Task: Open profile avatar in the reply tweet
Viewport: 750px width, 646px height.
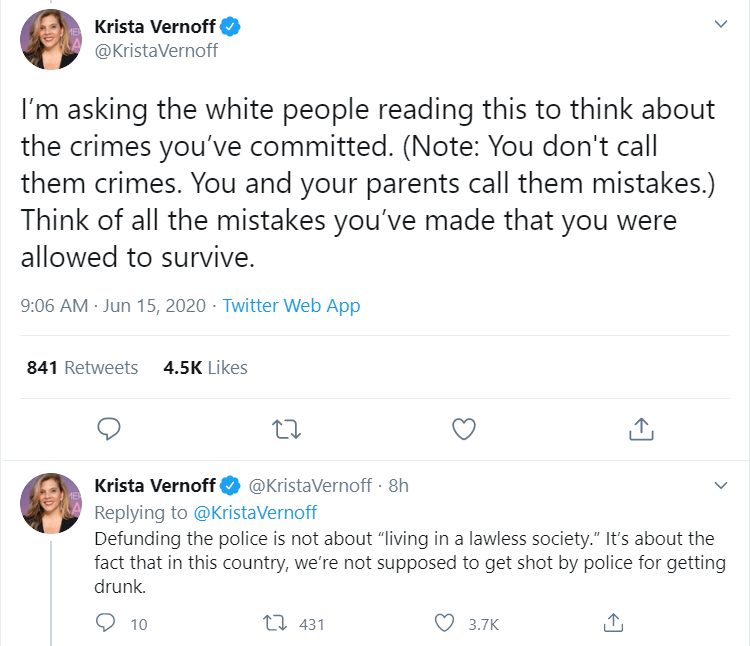Action: [51, 503]
